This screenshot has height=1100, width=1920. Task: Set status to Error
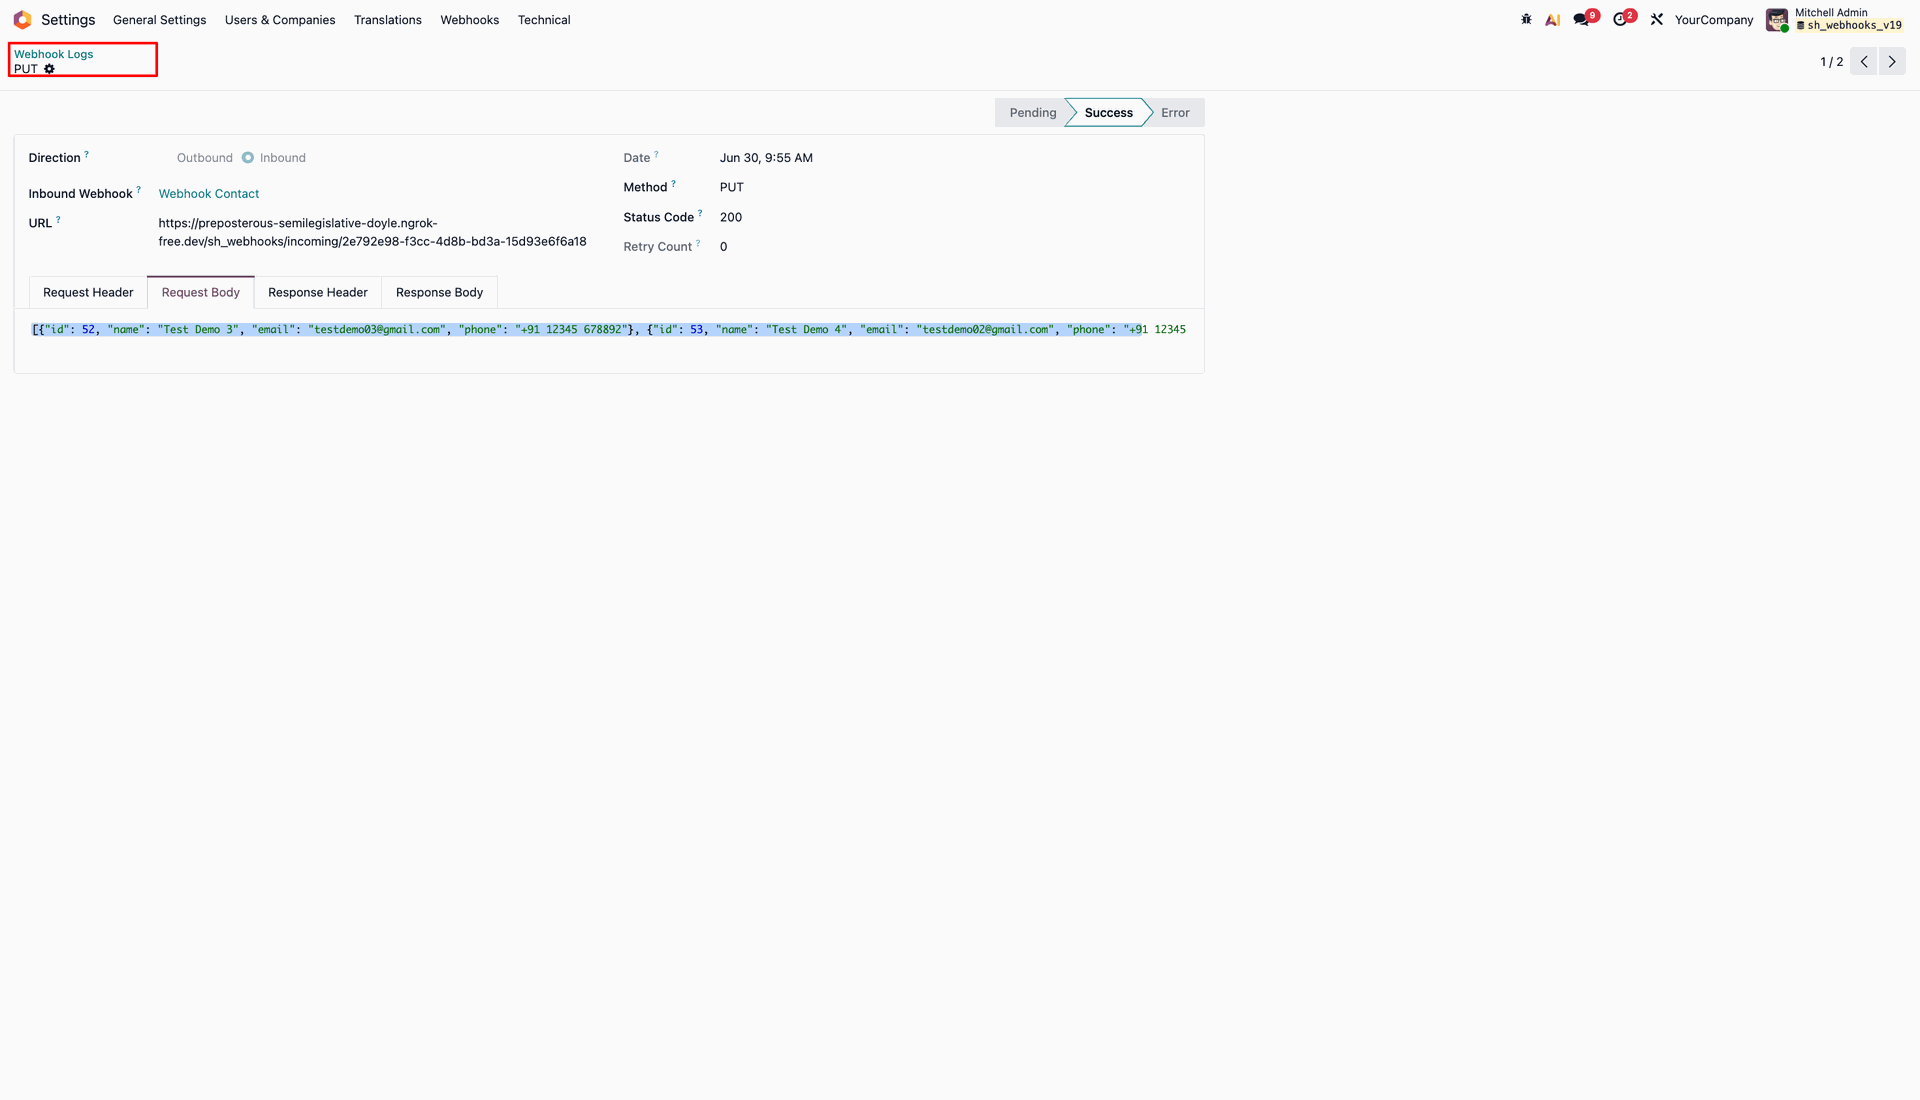pos(1175,113)
